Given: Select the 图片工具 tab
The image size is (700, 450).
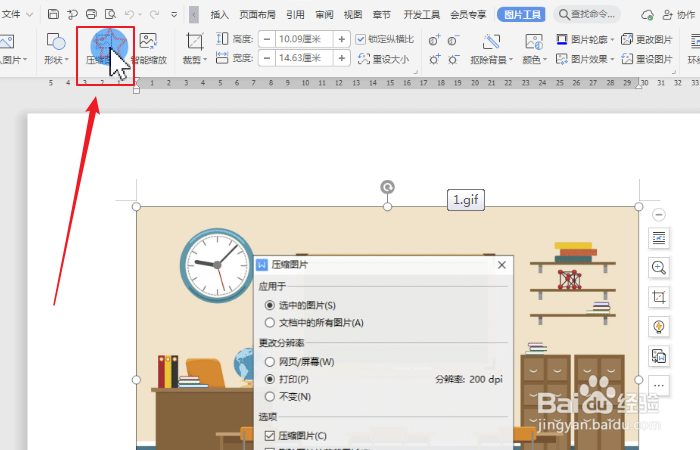Looking at the screenshot, I should pyautogui.click(x=522, y=15).
